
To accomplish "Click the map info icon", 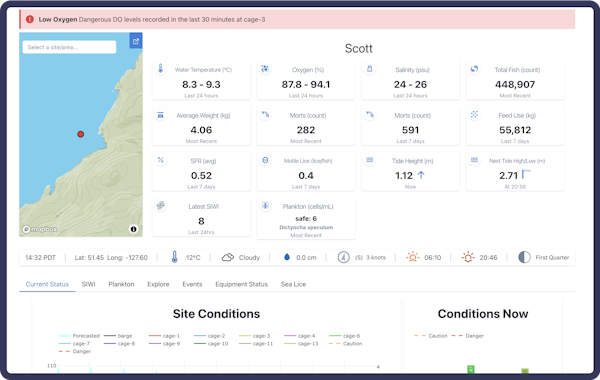I will (134, 229).
